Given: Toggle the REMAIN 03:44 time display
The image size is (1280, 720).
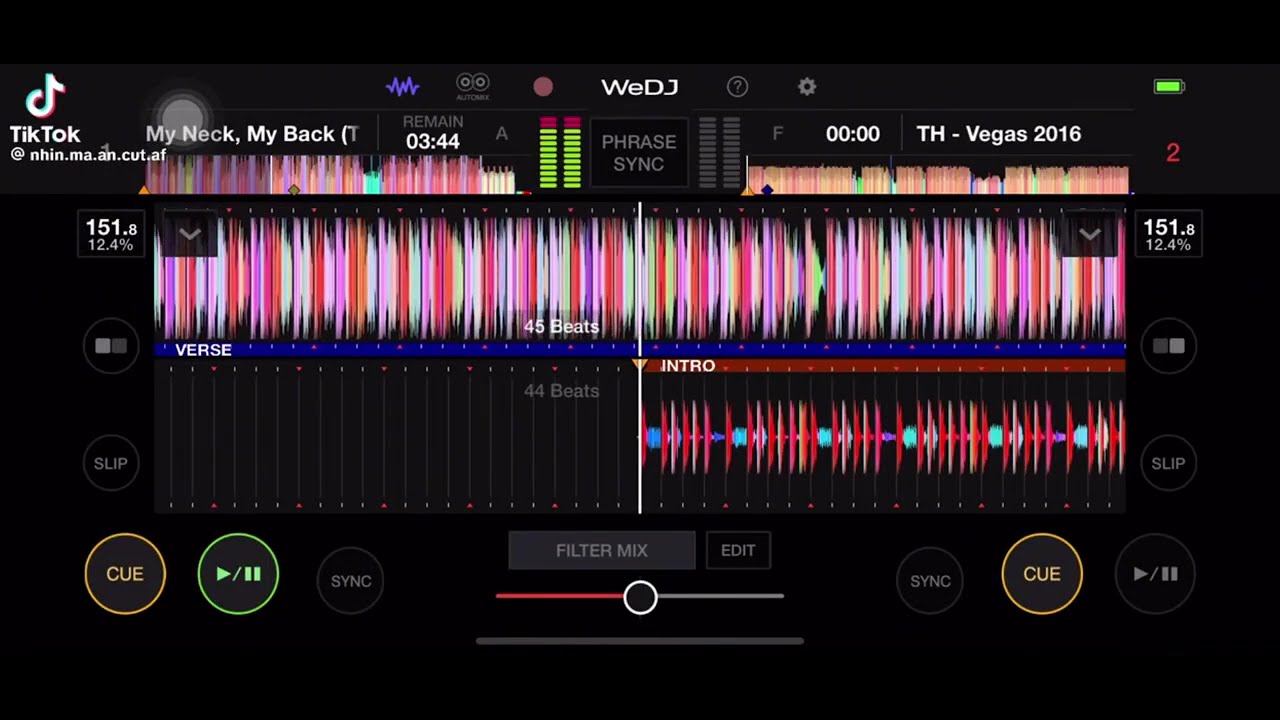Looking at the screenshot, I should pos(432,133).
